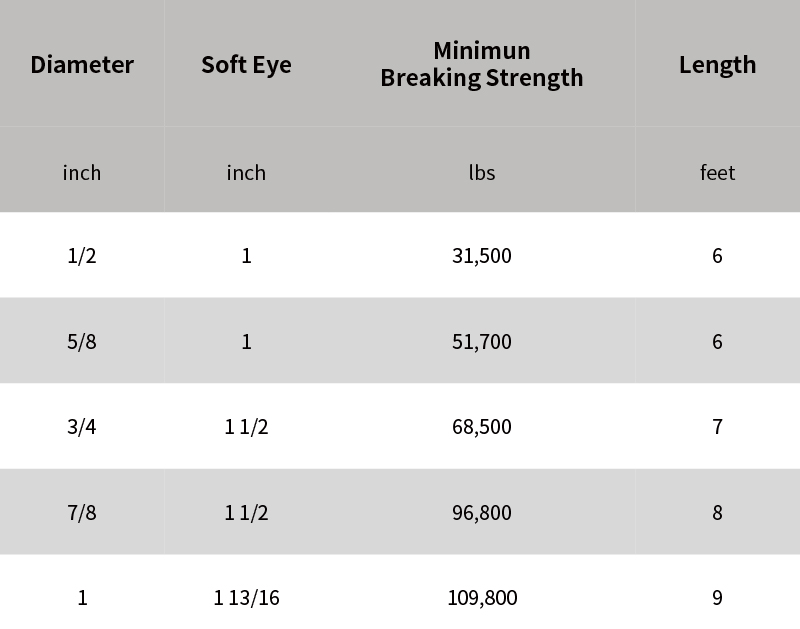The height and width of the screenshot is (629, 800).
Task: Click the Minimun Breaking Strength header
Action: point(482,64)
